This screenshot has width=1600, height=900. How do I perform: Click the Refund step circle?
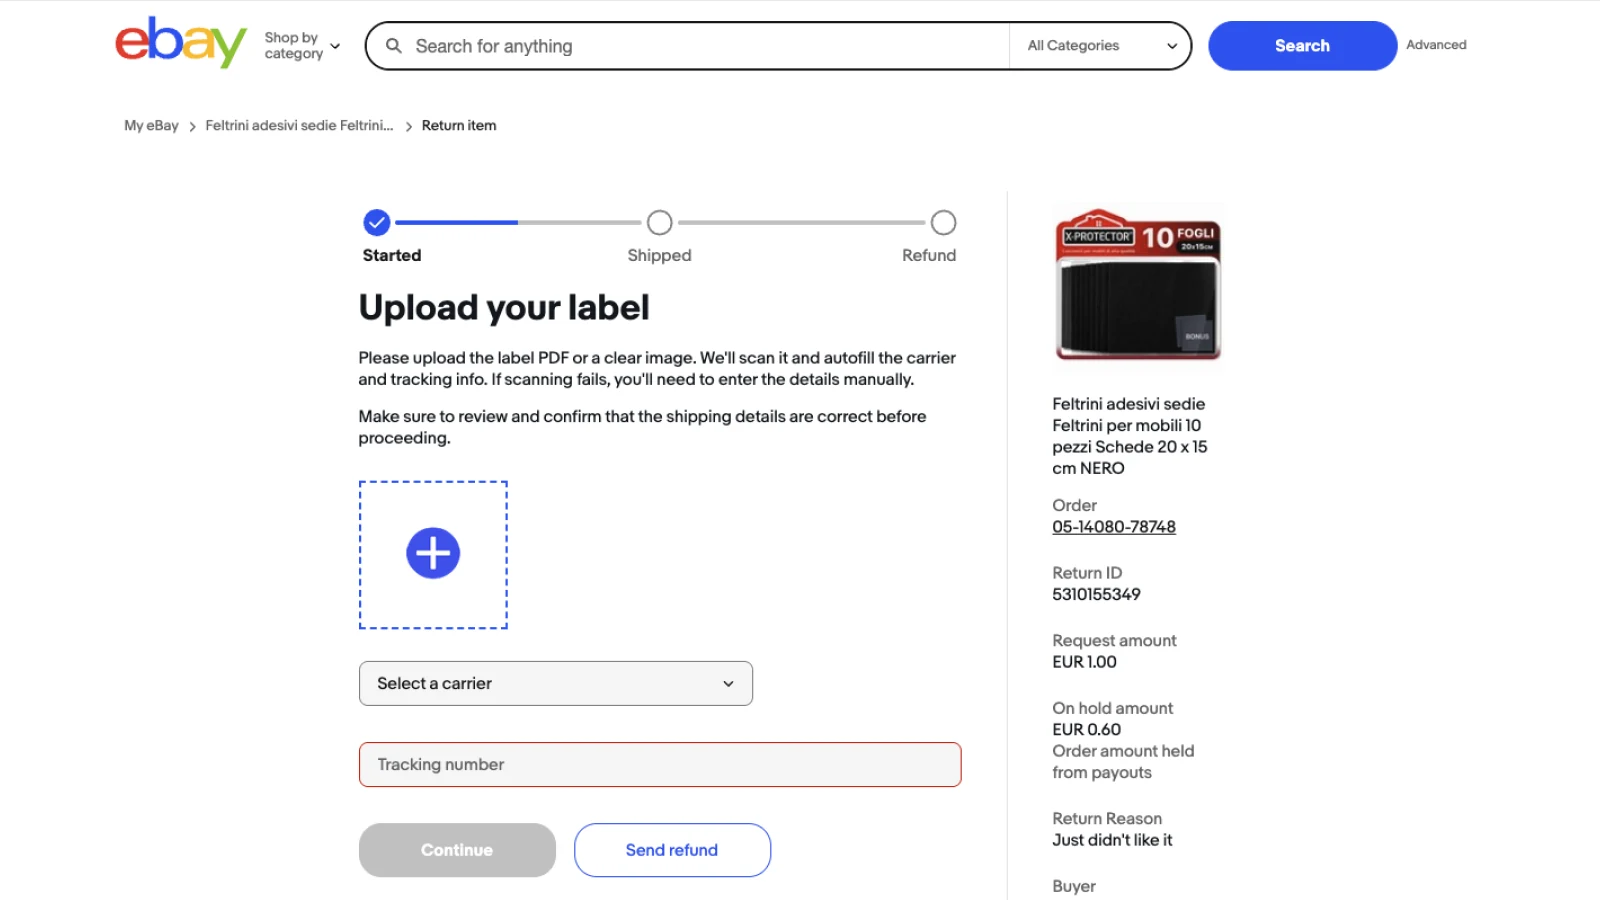[943, 222]
